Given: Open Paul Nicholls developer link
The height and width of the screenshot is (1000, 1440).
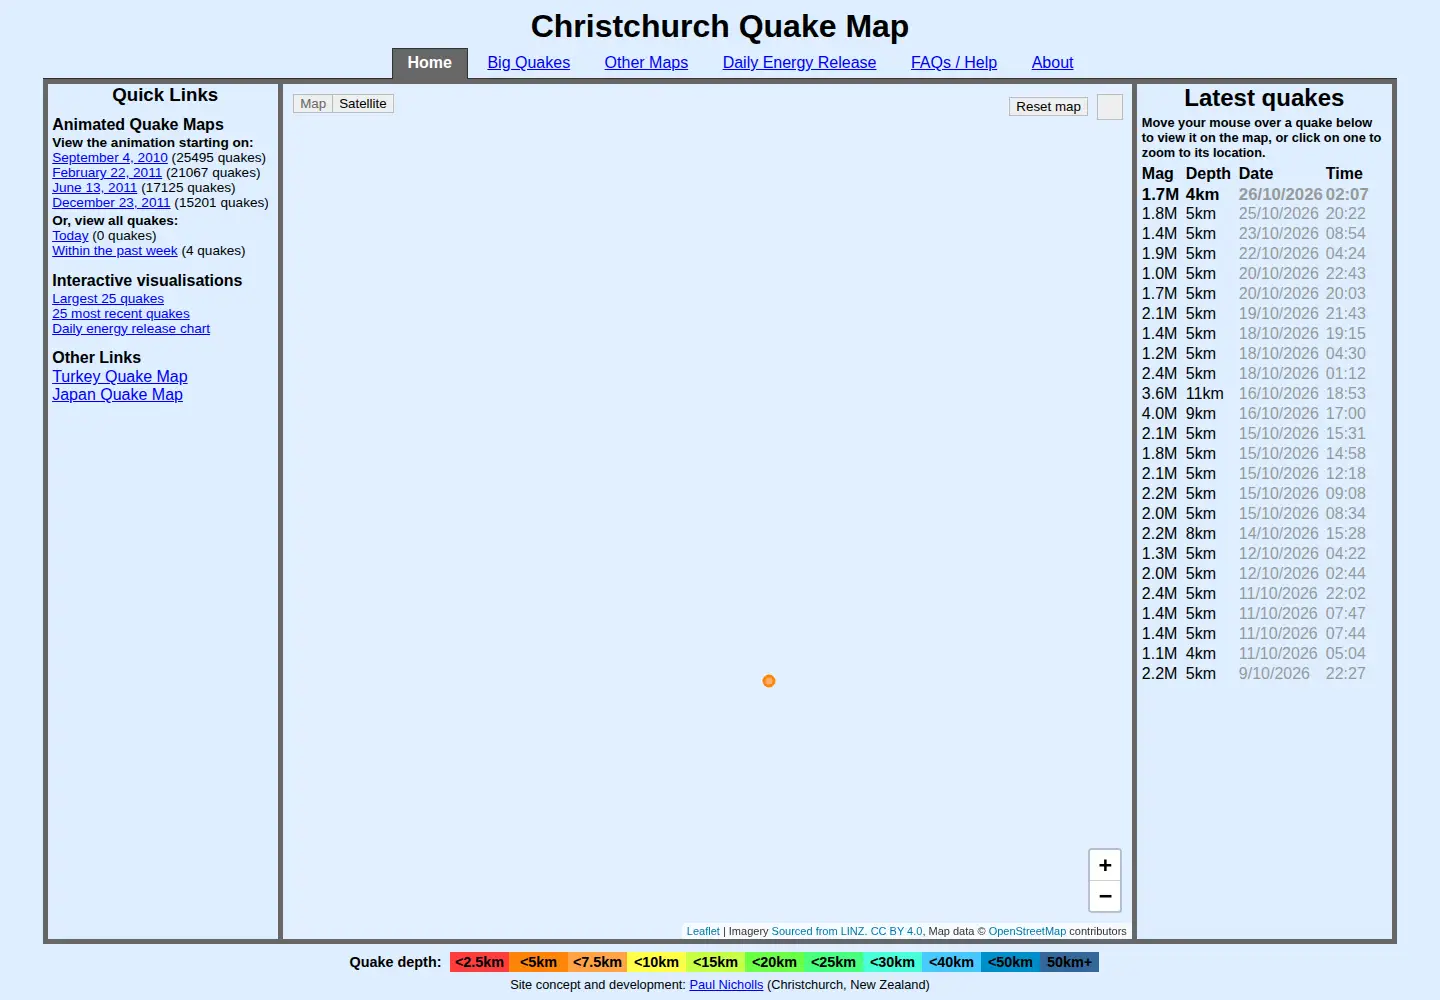Looking at the screenshot, I should pyautogui.click(x=726, y=985).
